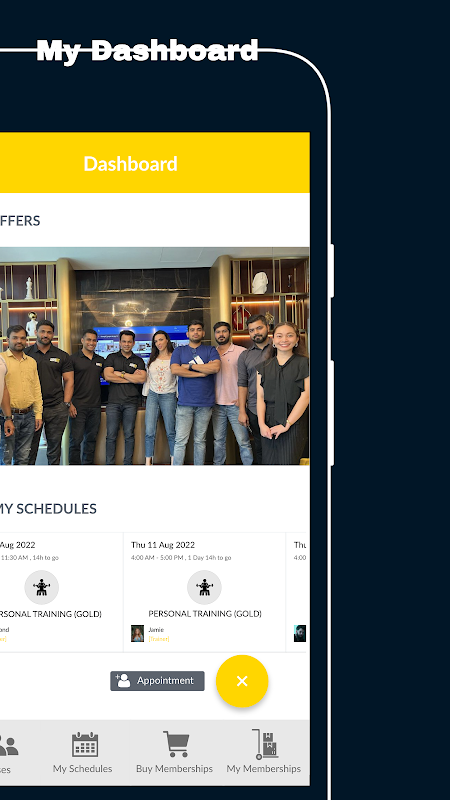
Task: Tap Jamie's trainer avatar
Action: [x=137, y=633]
